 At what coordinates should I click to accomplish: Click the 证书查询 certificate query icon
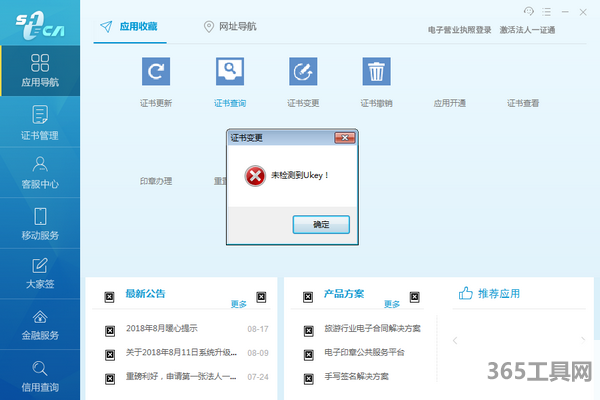(230, 72)
